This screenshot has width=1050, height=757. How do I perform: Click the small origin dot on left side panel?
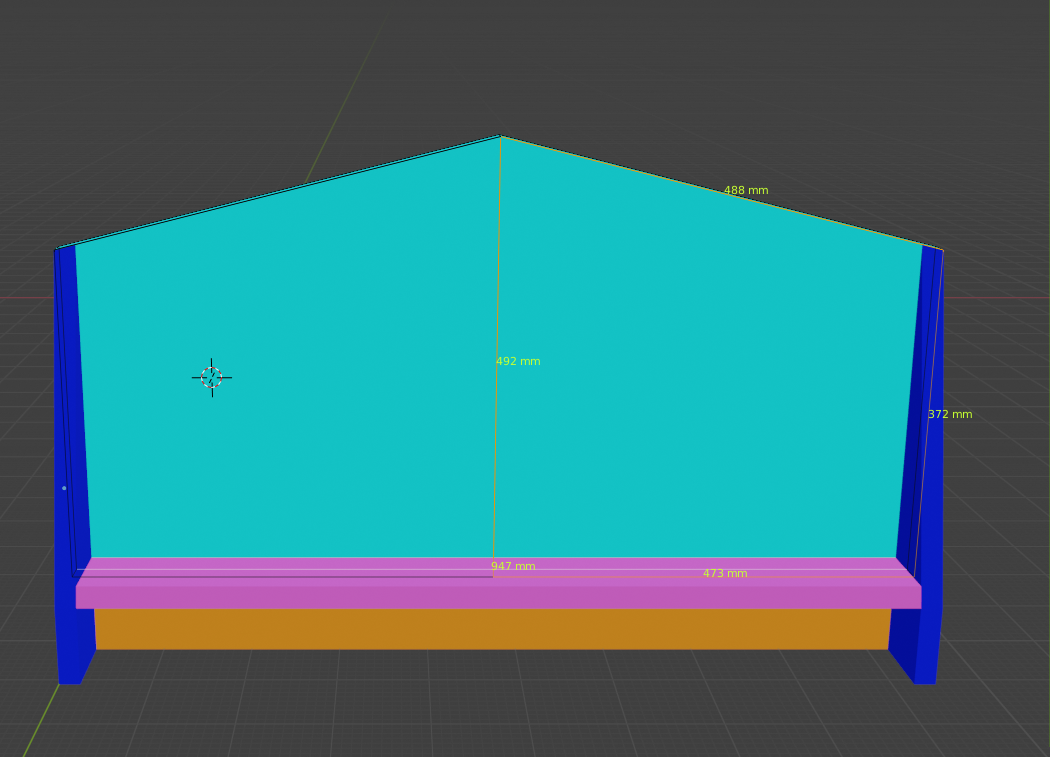64,488
